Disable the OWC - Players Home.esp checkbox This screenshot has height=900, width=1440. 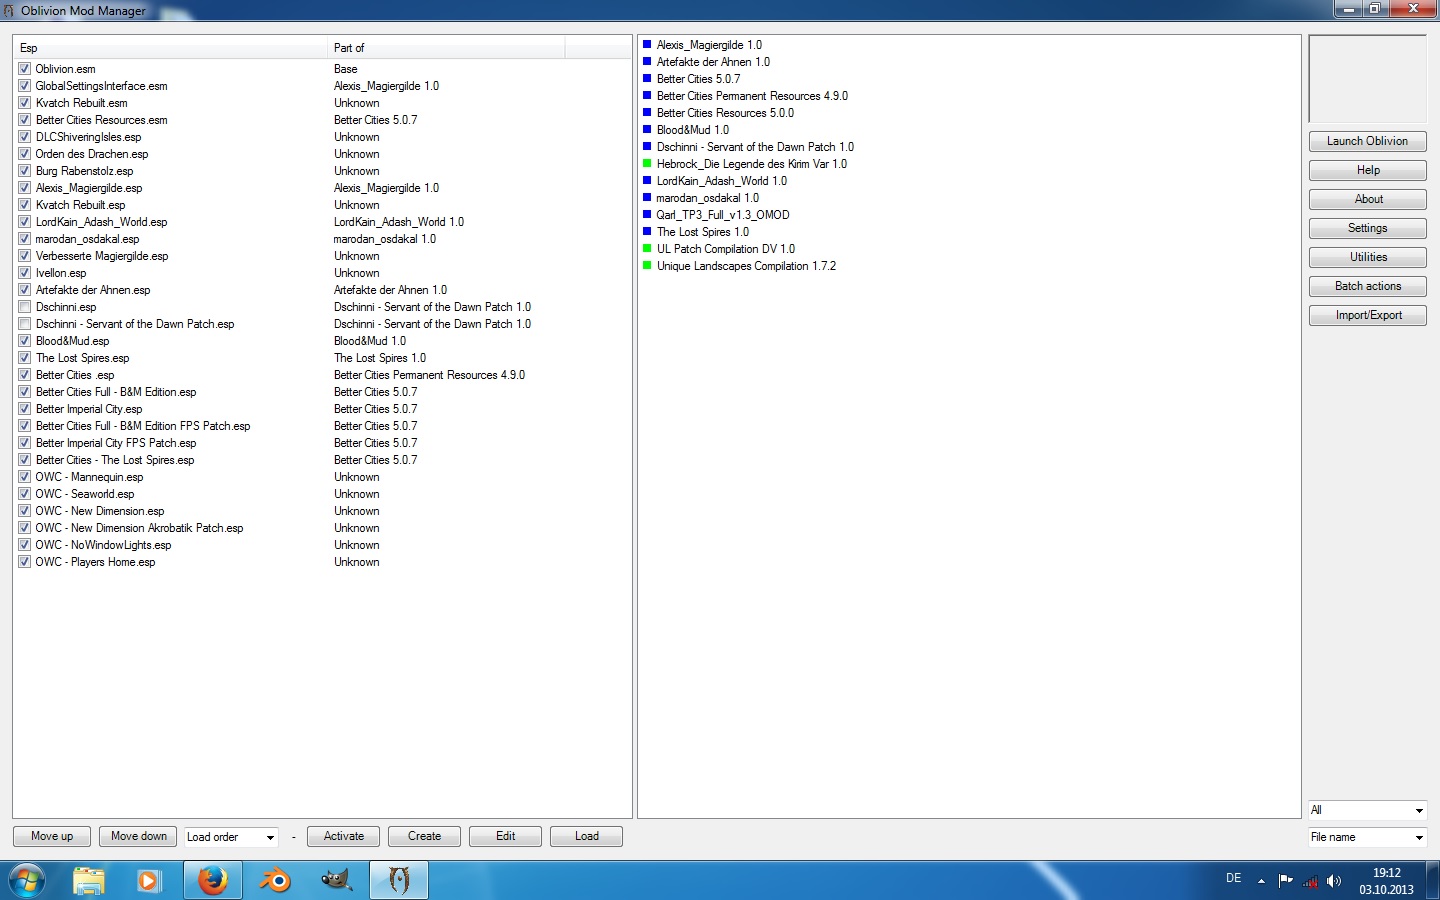coord(25,562)
